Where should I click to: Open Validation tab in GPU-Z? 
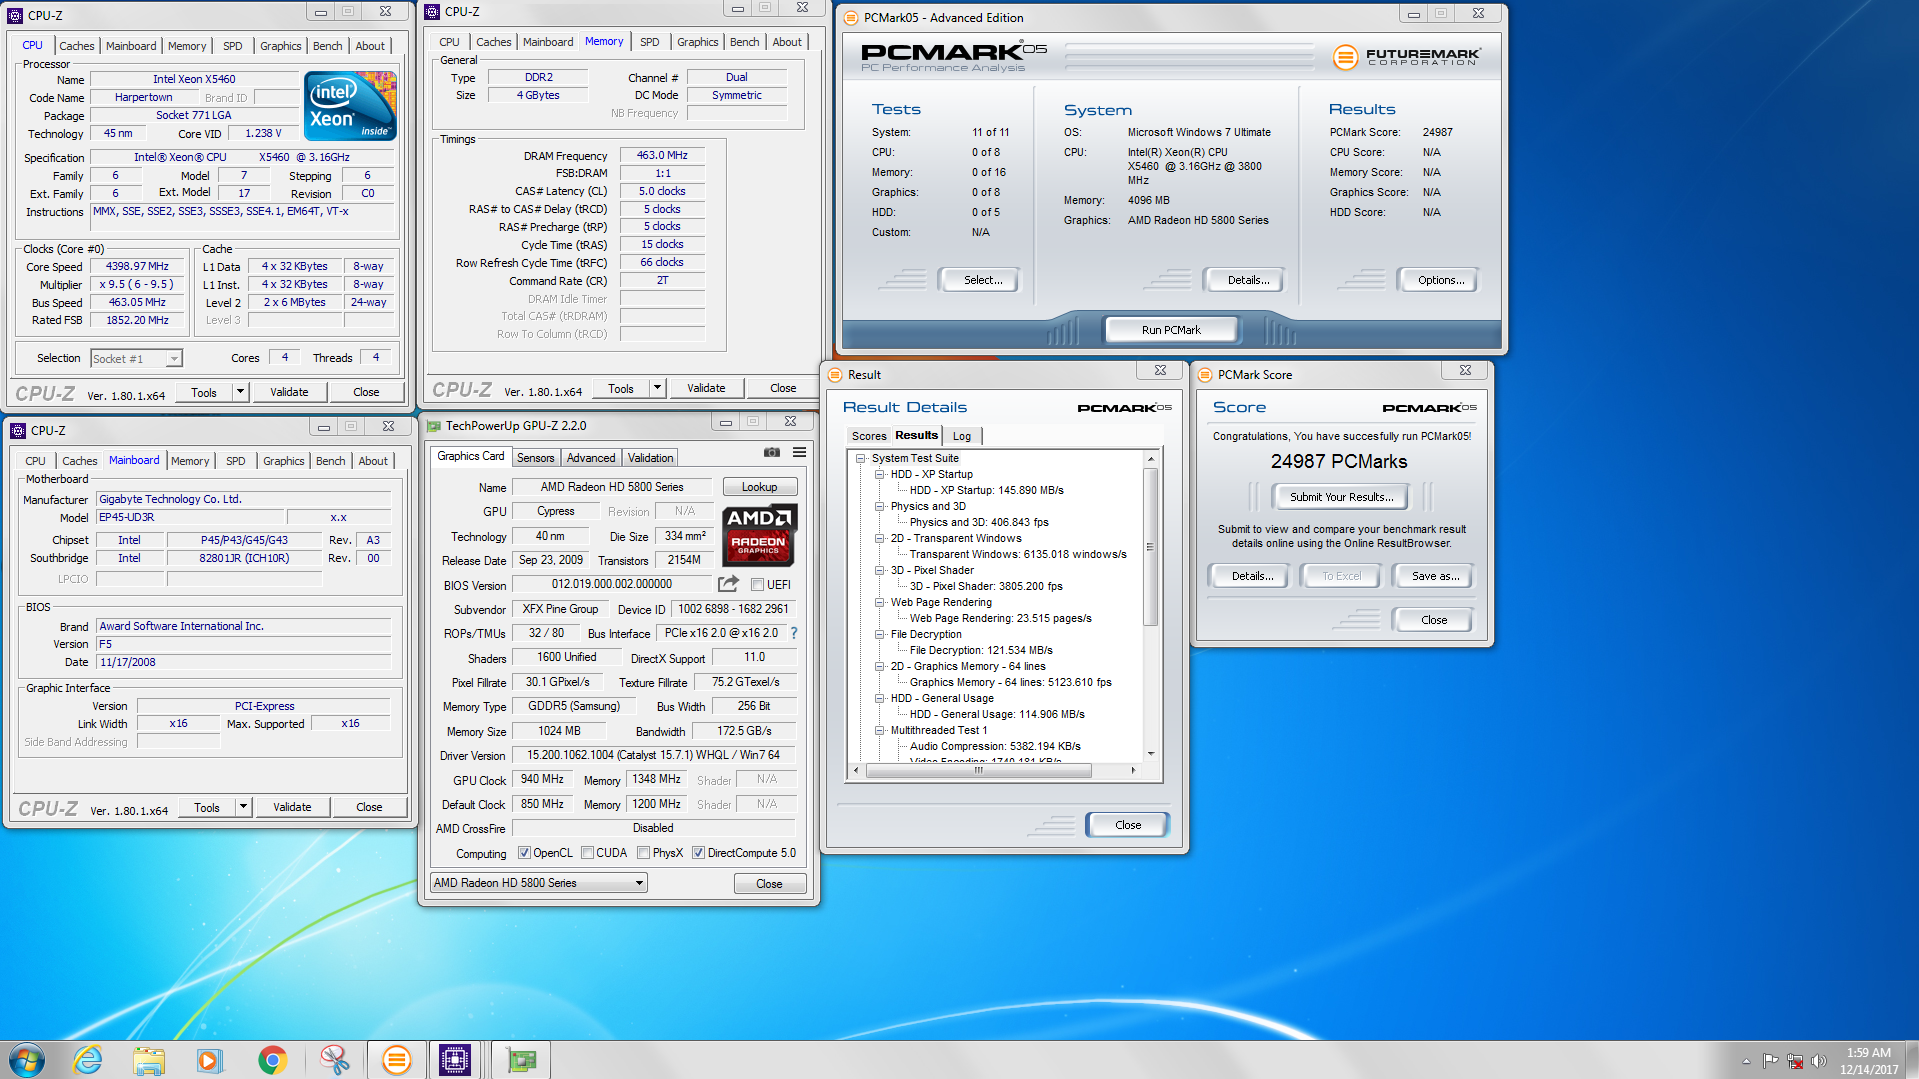click(x=650, y=458)
